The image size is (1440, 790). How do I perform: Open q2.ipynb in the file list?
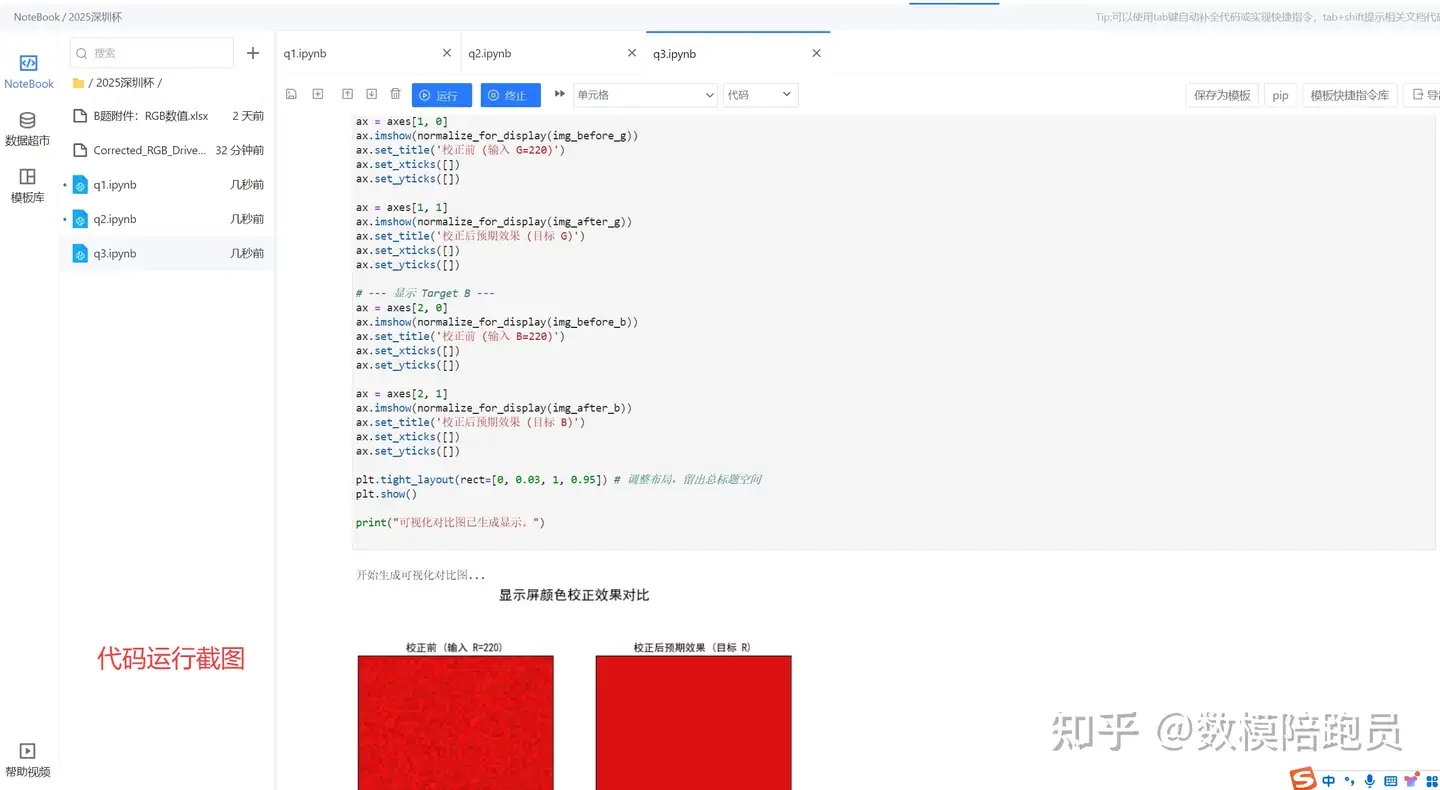(114, 219)
